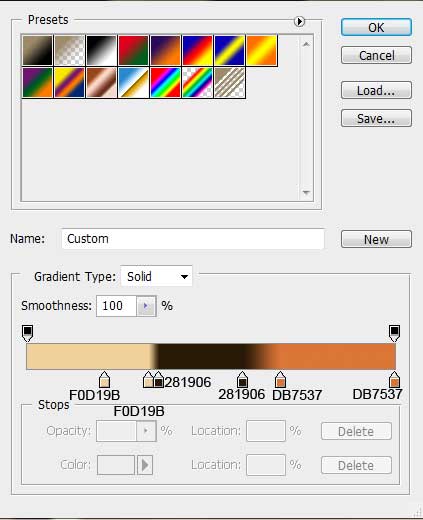Select the Foreground to Transparent gradient preset

point(69,50)
